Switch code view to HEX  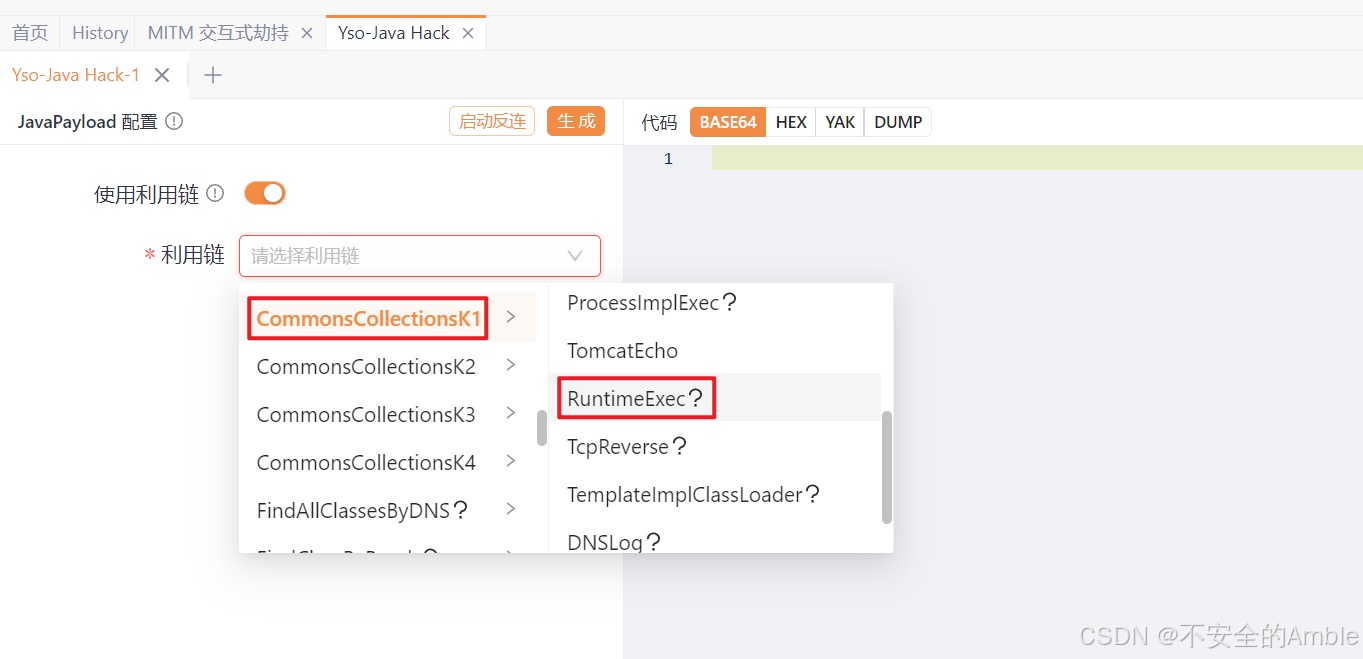(791, 122)
